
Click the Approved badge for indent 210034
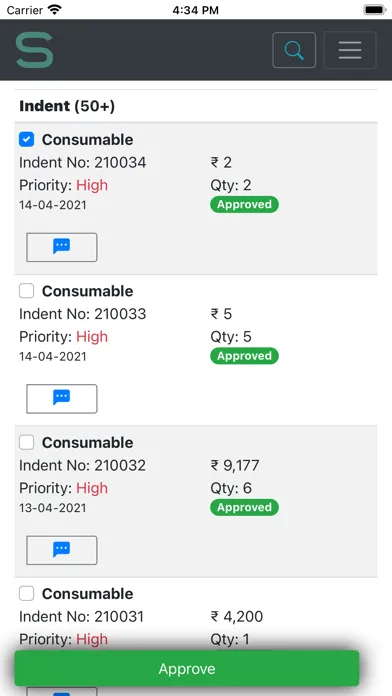coord(244,205)
